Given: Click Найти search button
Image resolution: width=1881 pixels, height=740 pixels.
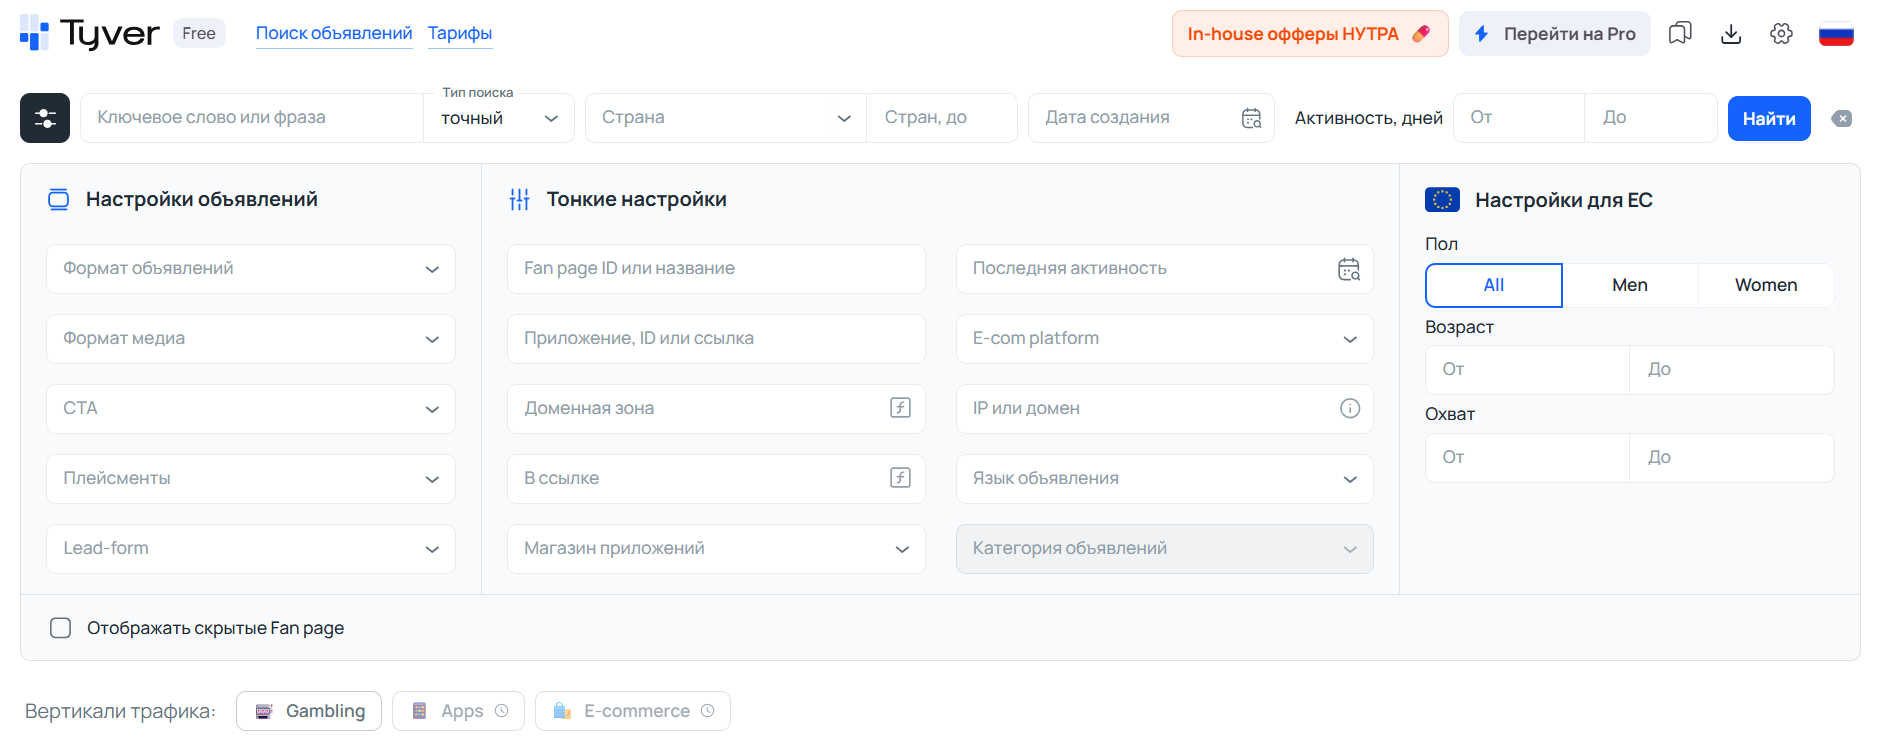Looking at the screenshot, I should point(1769,118).
